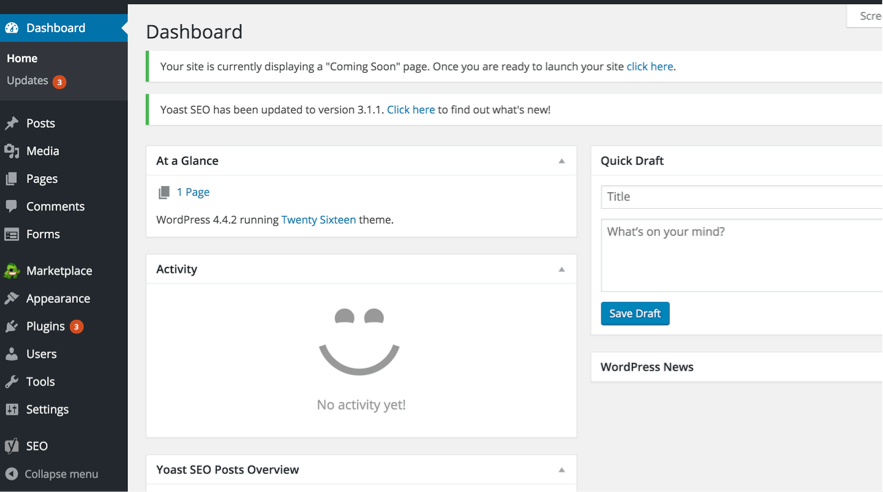Click the Plugins update count badge
The image size is (883, 492).
pos(77,326)
